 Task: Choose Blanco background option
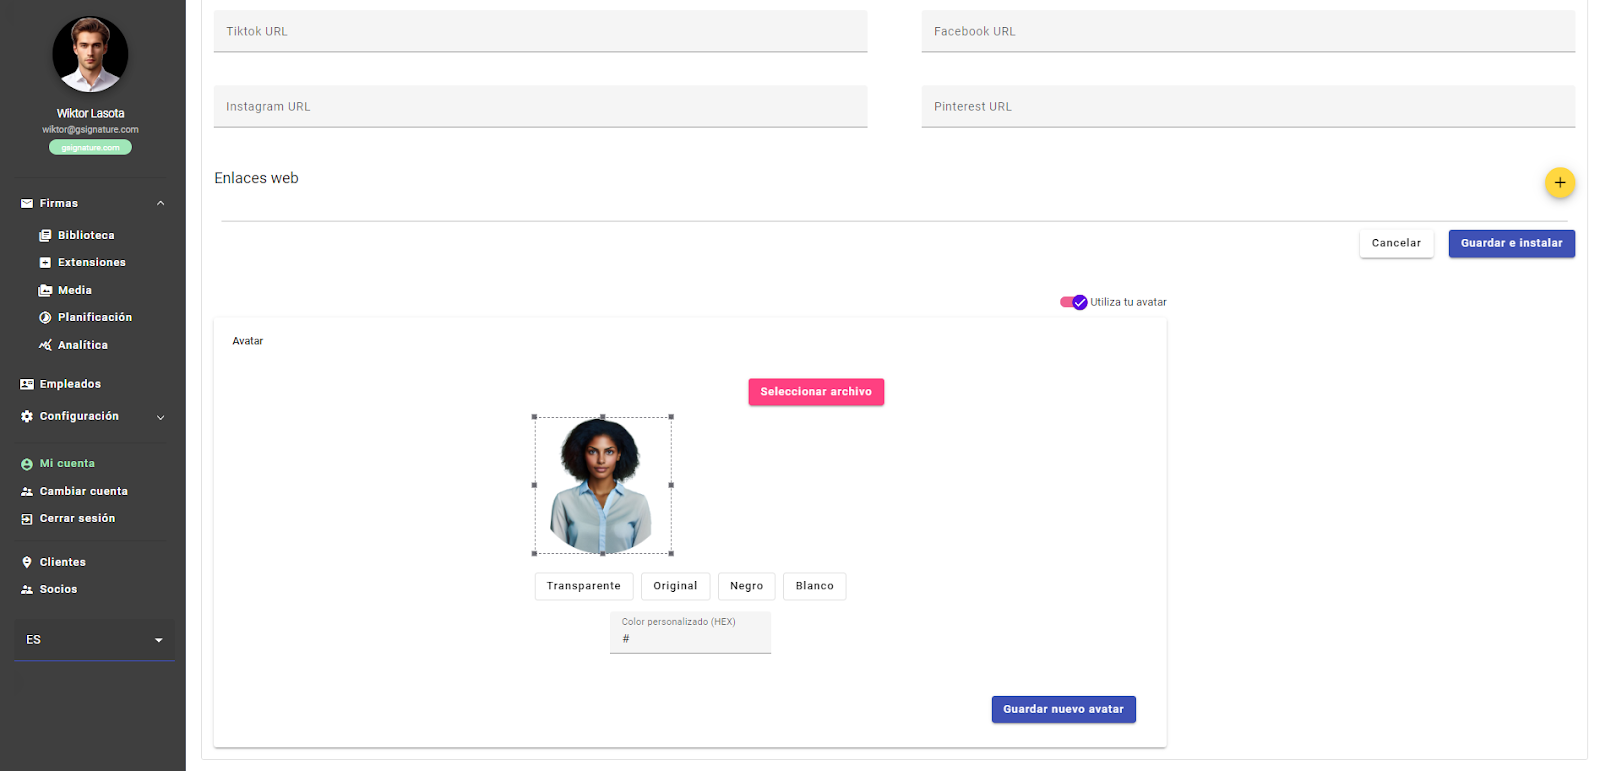point(814,586)
